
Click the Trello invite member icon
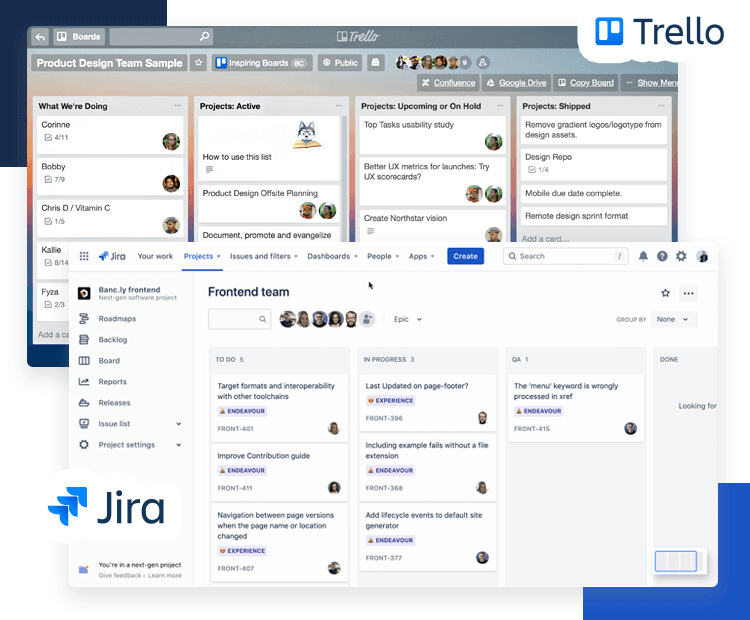click(x=483, y=62)
